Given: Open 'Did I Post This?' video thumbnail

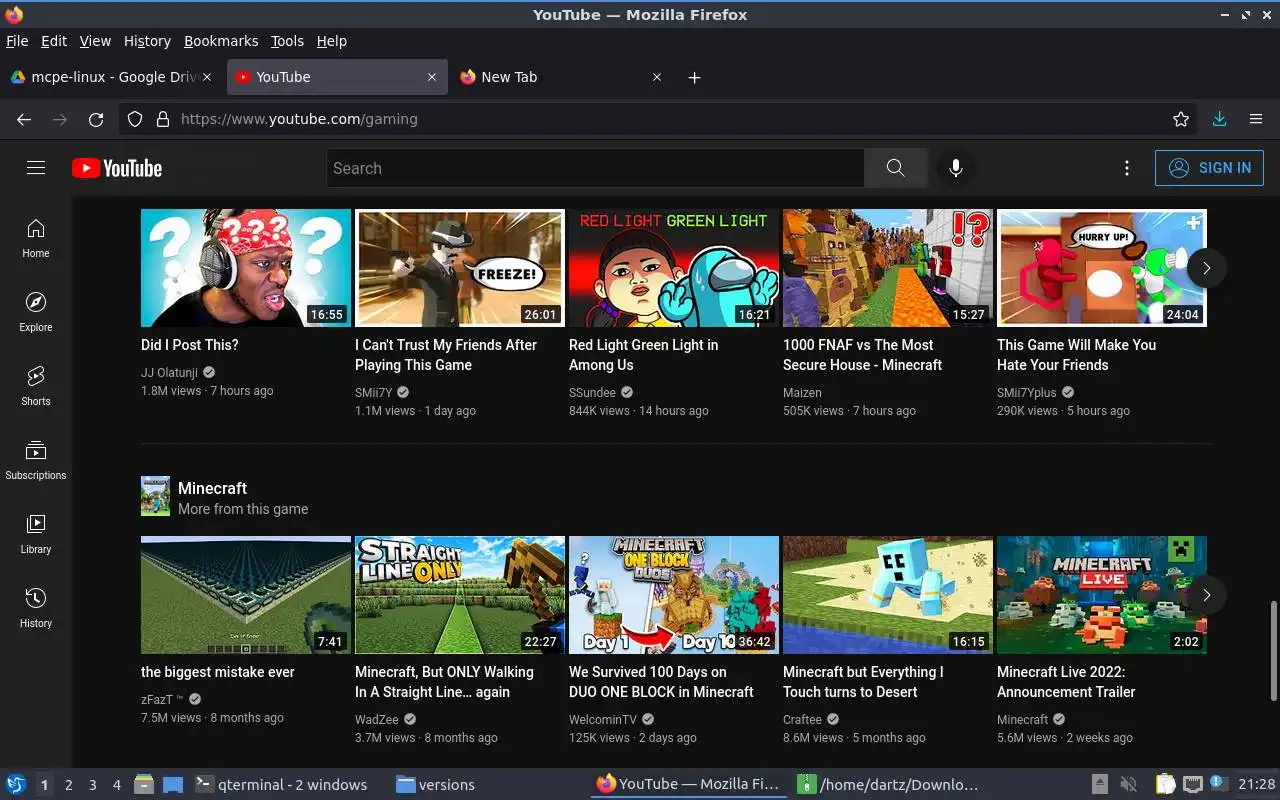Looking at the screenshot, I should pos(246,268).
